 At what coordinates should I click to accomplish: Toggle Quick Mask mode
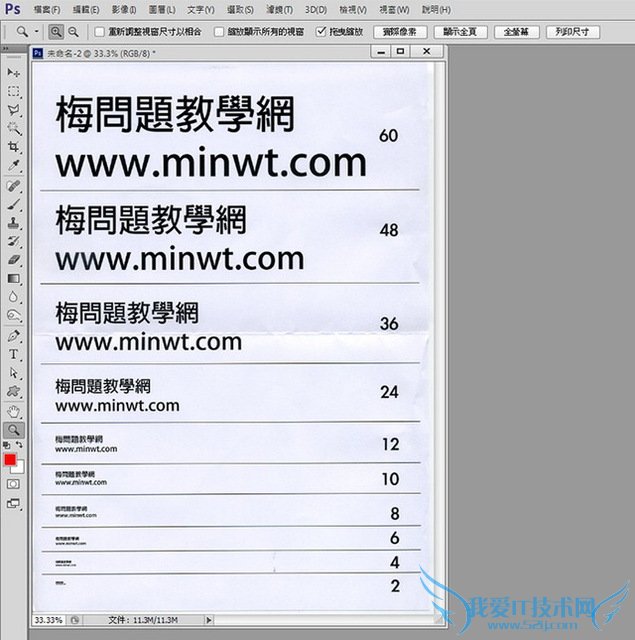click(13, 484)
